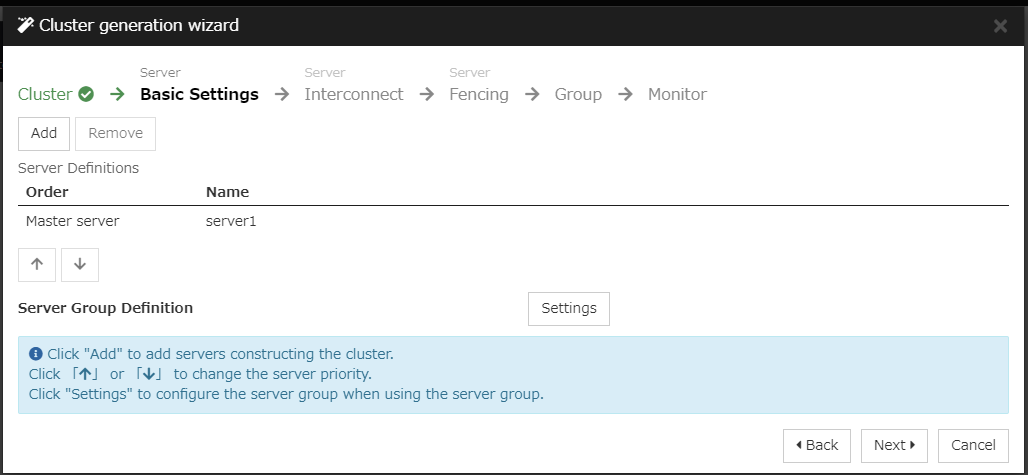Select the Basic Settings step

tap(199, 95)
